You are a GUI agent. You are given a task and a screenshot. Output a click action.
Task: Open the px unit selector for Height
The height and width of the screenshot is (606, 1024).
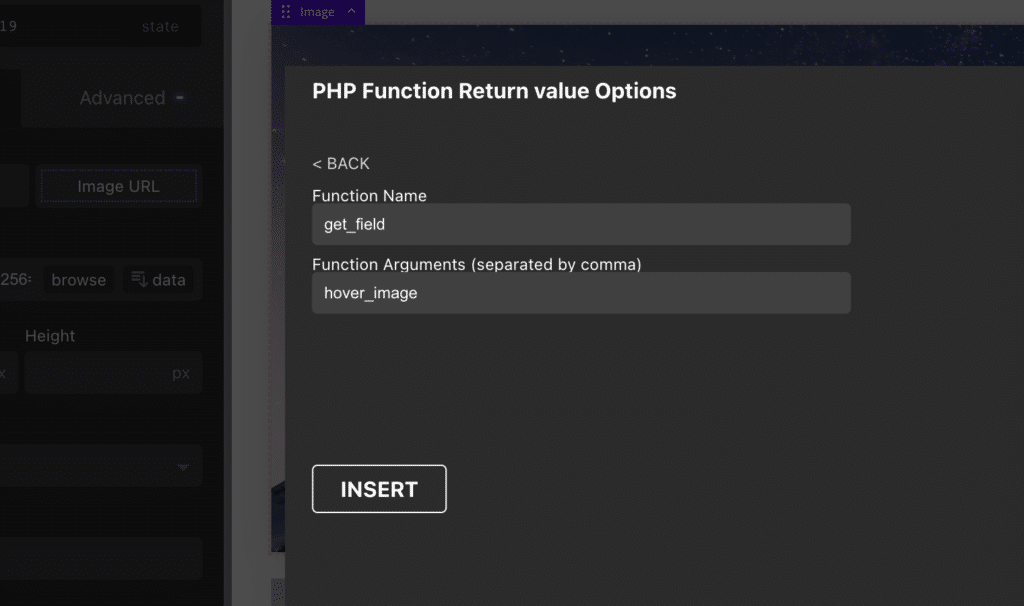[181, 374]
